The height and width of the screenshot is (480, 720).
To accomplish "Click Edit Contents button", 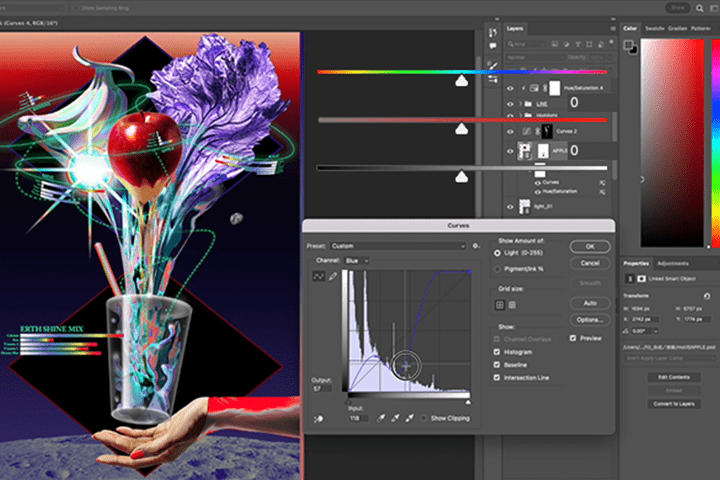I will coord(674,377).
